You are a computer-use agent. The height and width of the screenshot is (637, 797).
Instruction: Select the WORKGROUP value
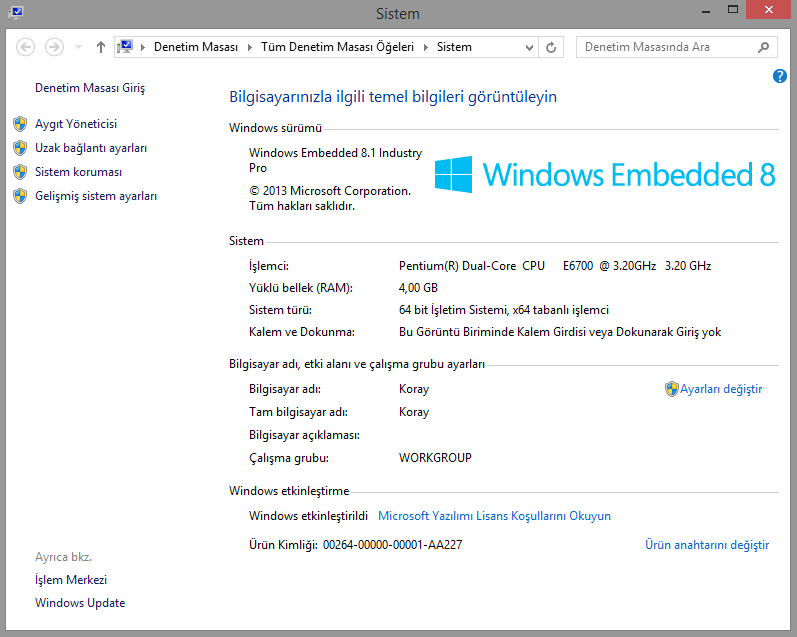click(435, 458)
